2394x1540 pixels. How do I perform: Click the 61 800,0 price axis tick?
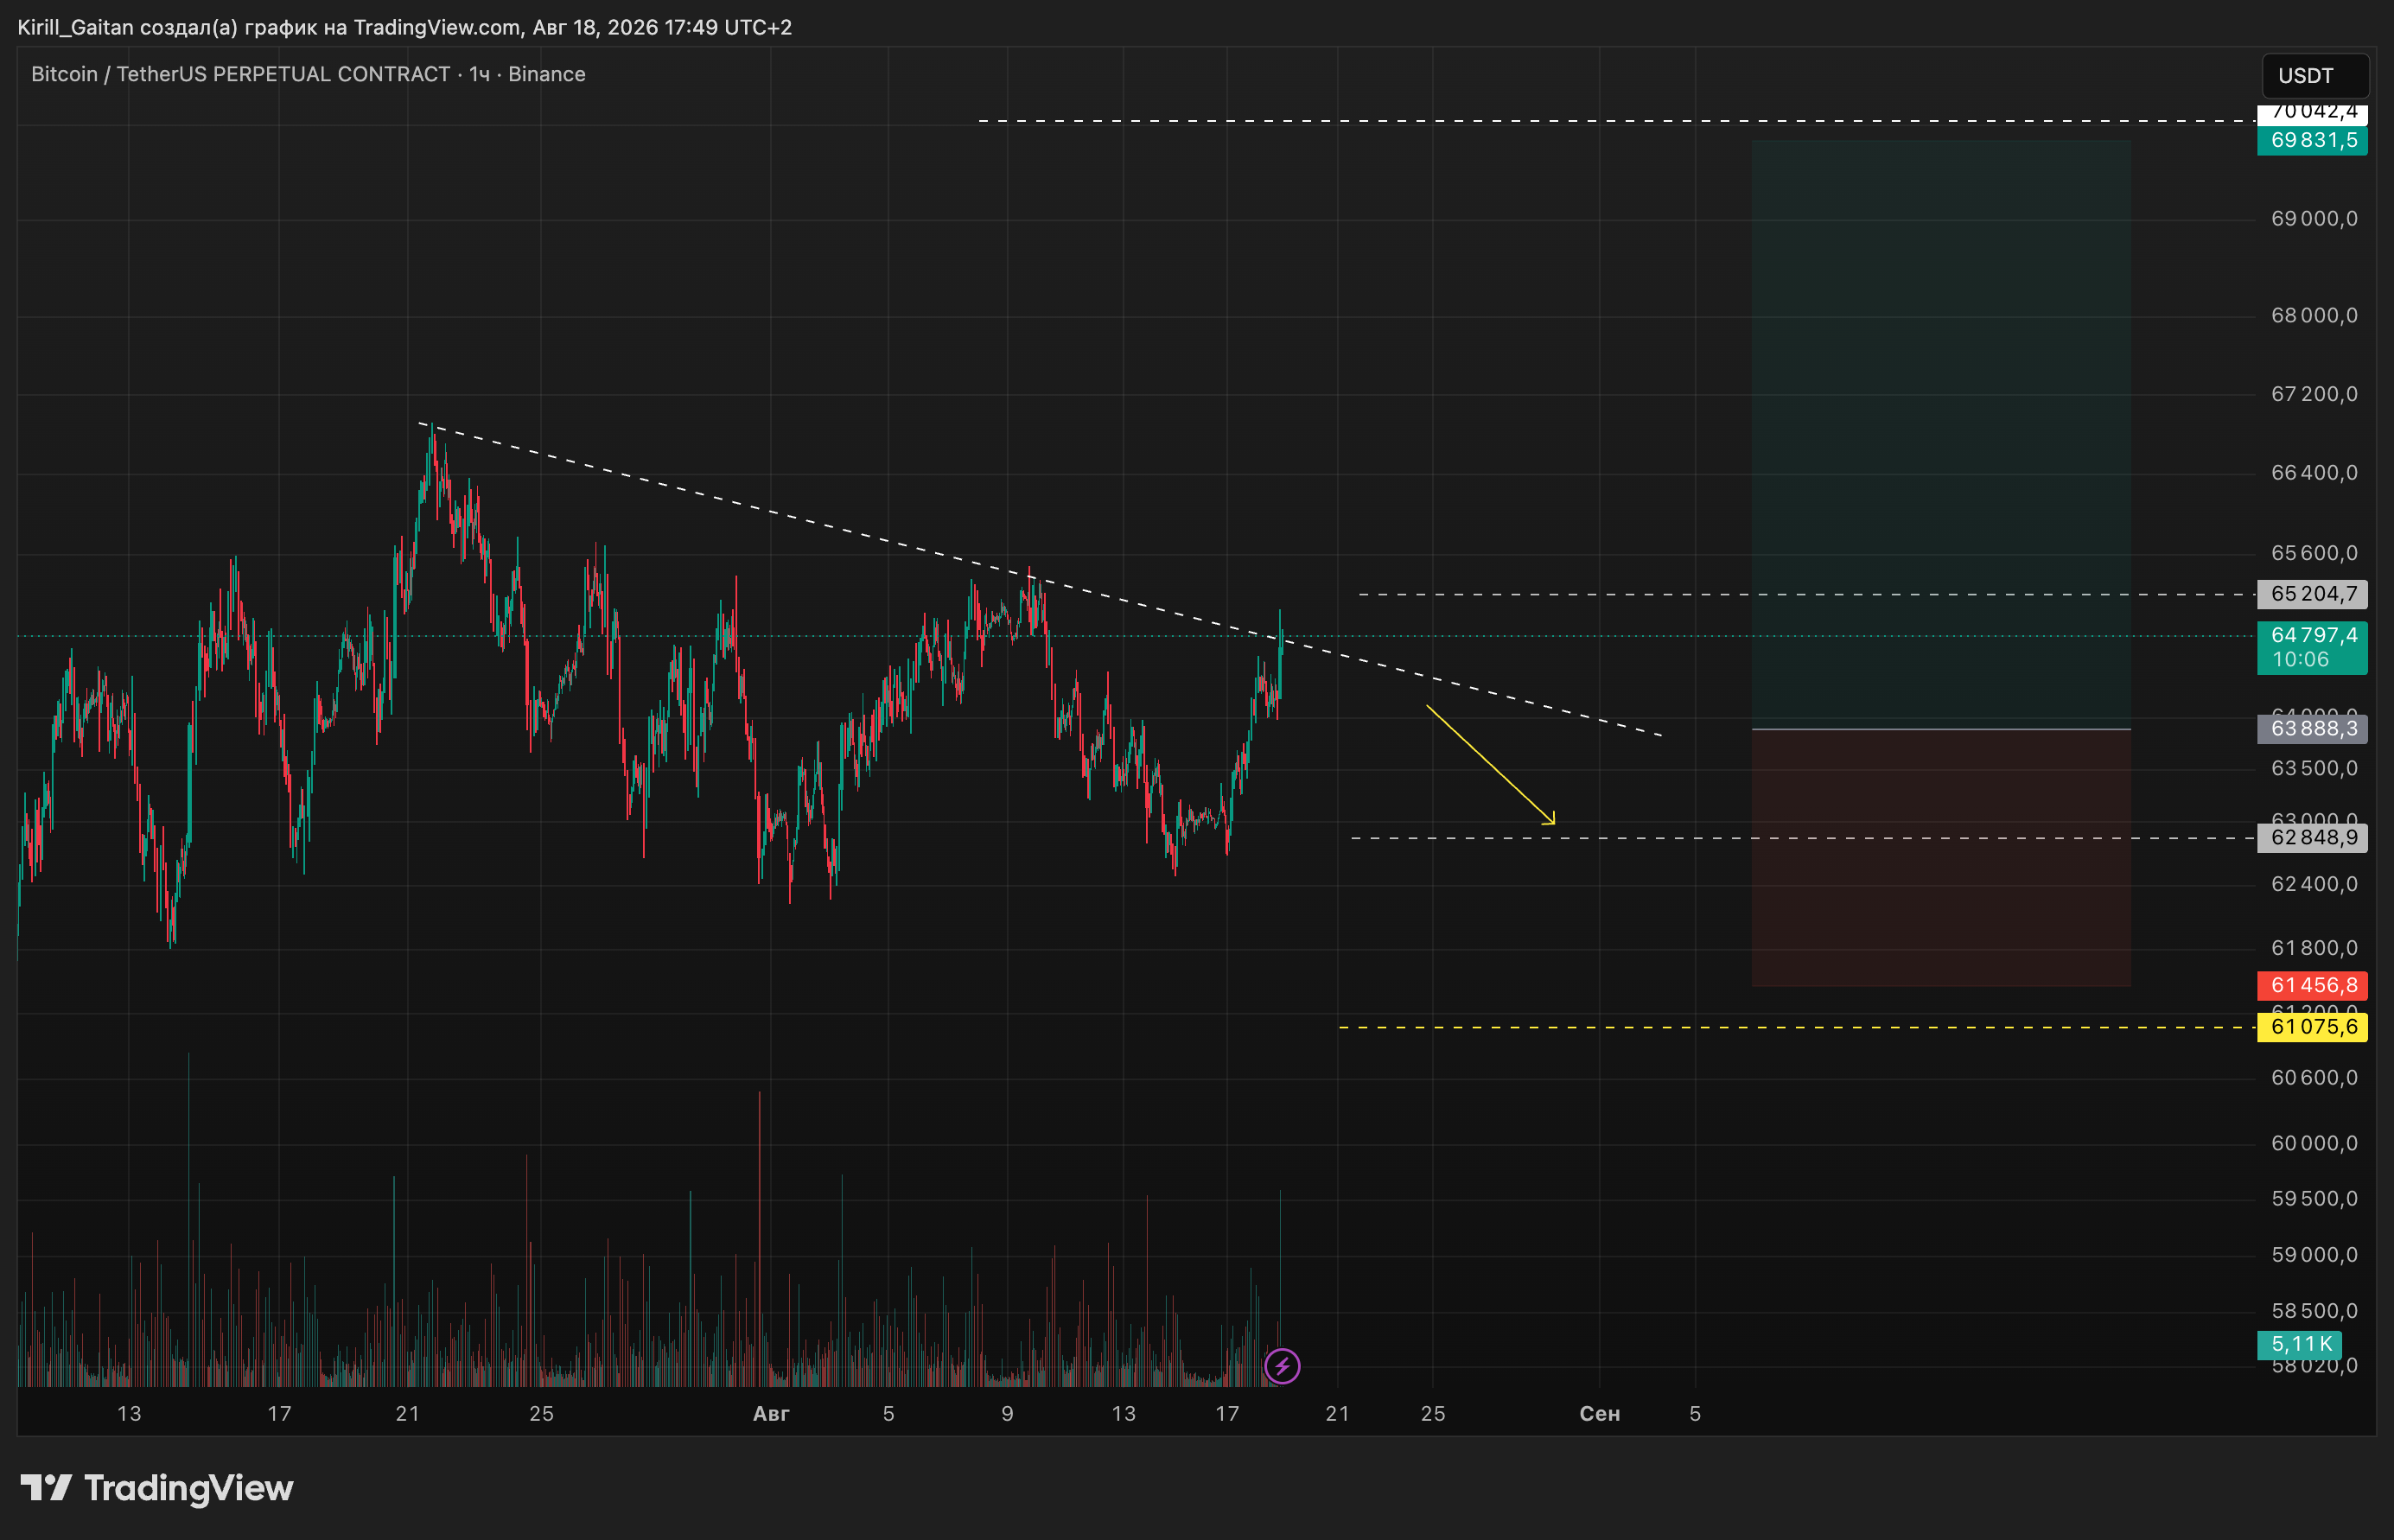click(2314, 948)
